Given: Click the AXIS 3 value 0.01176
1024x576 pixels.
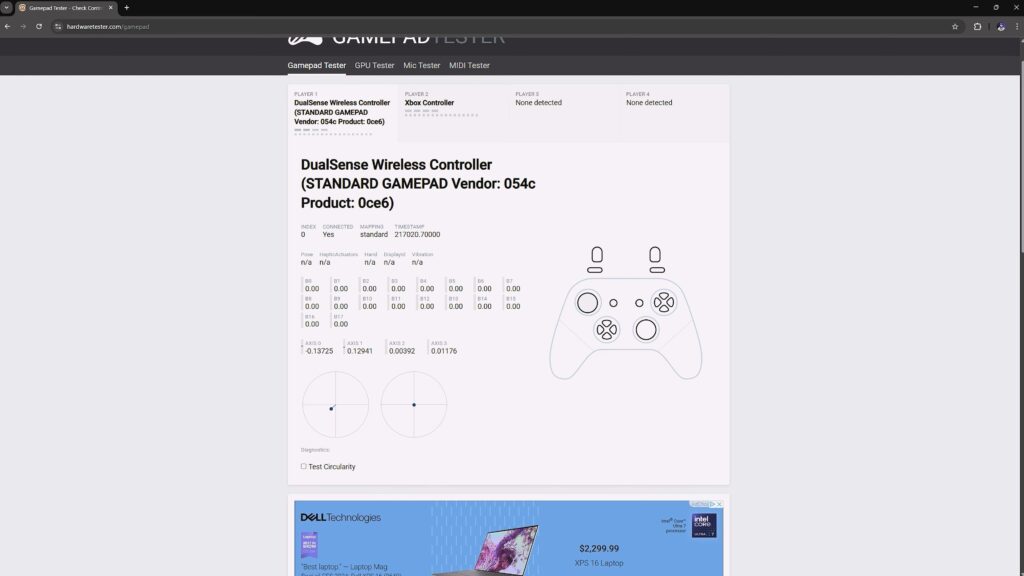Looking at the screenshot, I should tap(444, 351).
